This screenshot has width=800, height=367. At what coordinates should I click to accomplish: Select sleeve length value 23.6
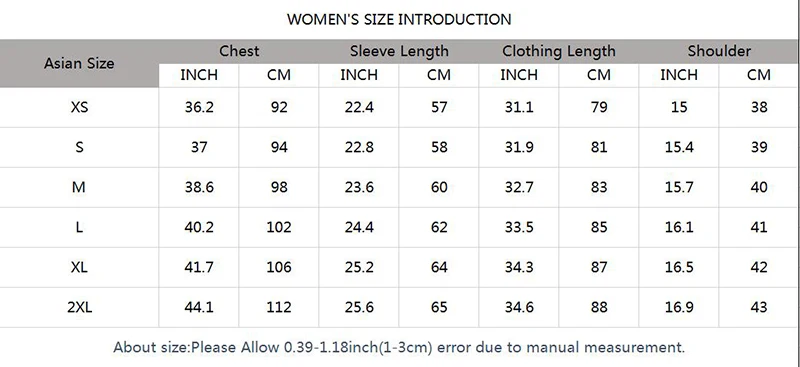click(359, 187)
